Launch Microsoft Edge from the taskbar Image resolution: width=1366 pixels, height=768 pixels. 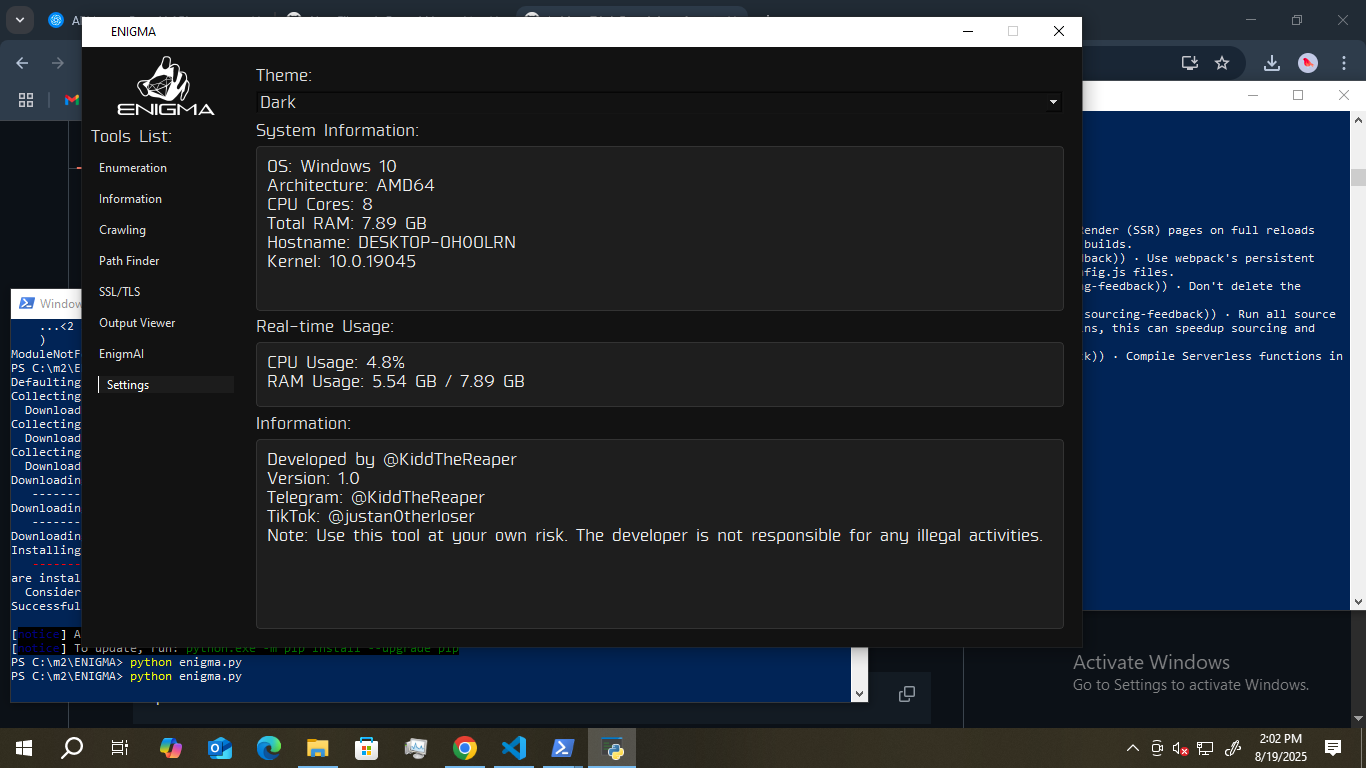tap(269, 748)
